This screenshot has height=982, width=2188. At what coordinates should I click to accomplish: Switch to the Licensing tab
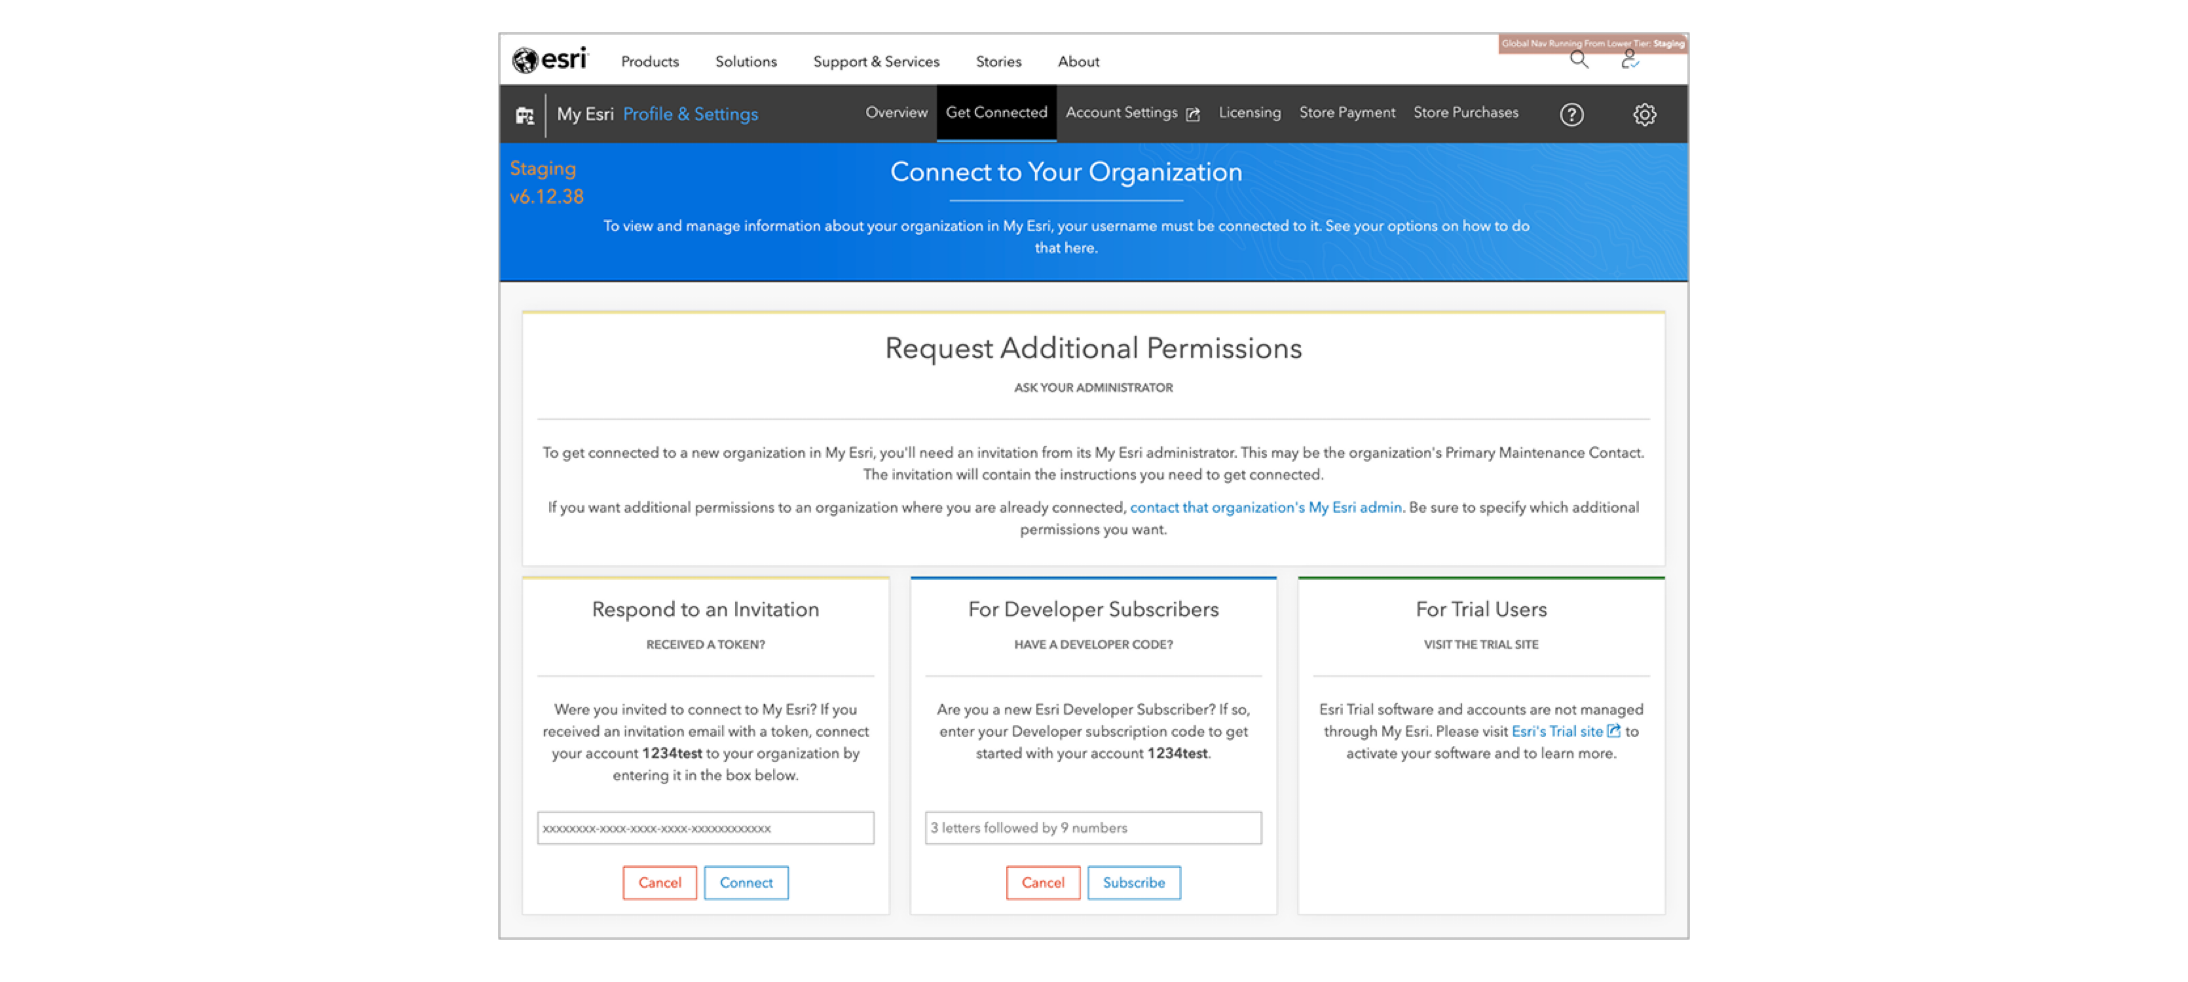1249,113
